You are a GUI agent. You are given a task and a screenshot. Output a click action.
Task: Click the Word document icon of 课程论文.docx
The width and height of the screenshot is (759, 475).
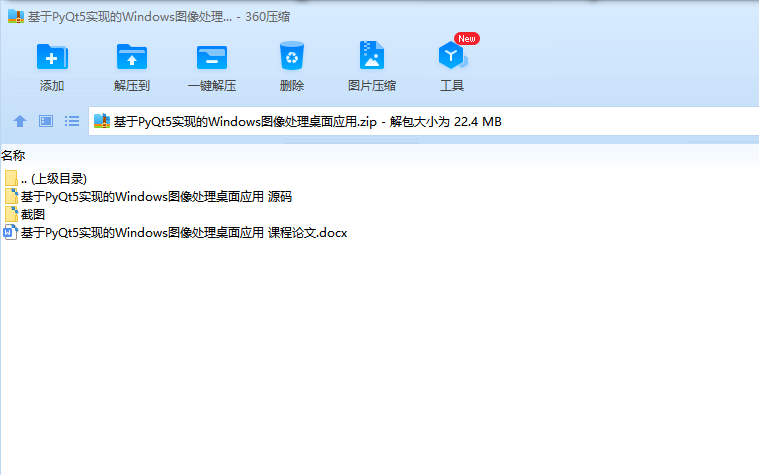(x=11, y=233)
